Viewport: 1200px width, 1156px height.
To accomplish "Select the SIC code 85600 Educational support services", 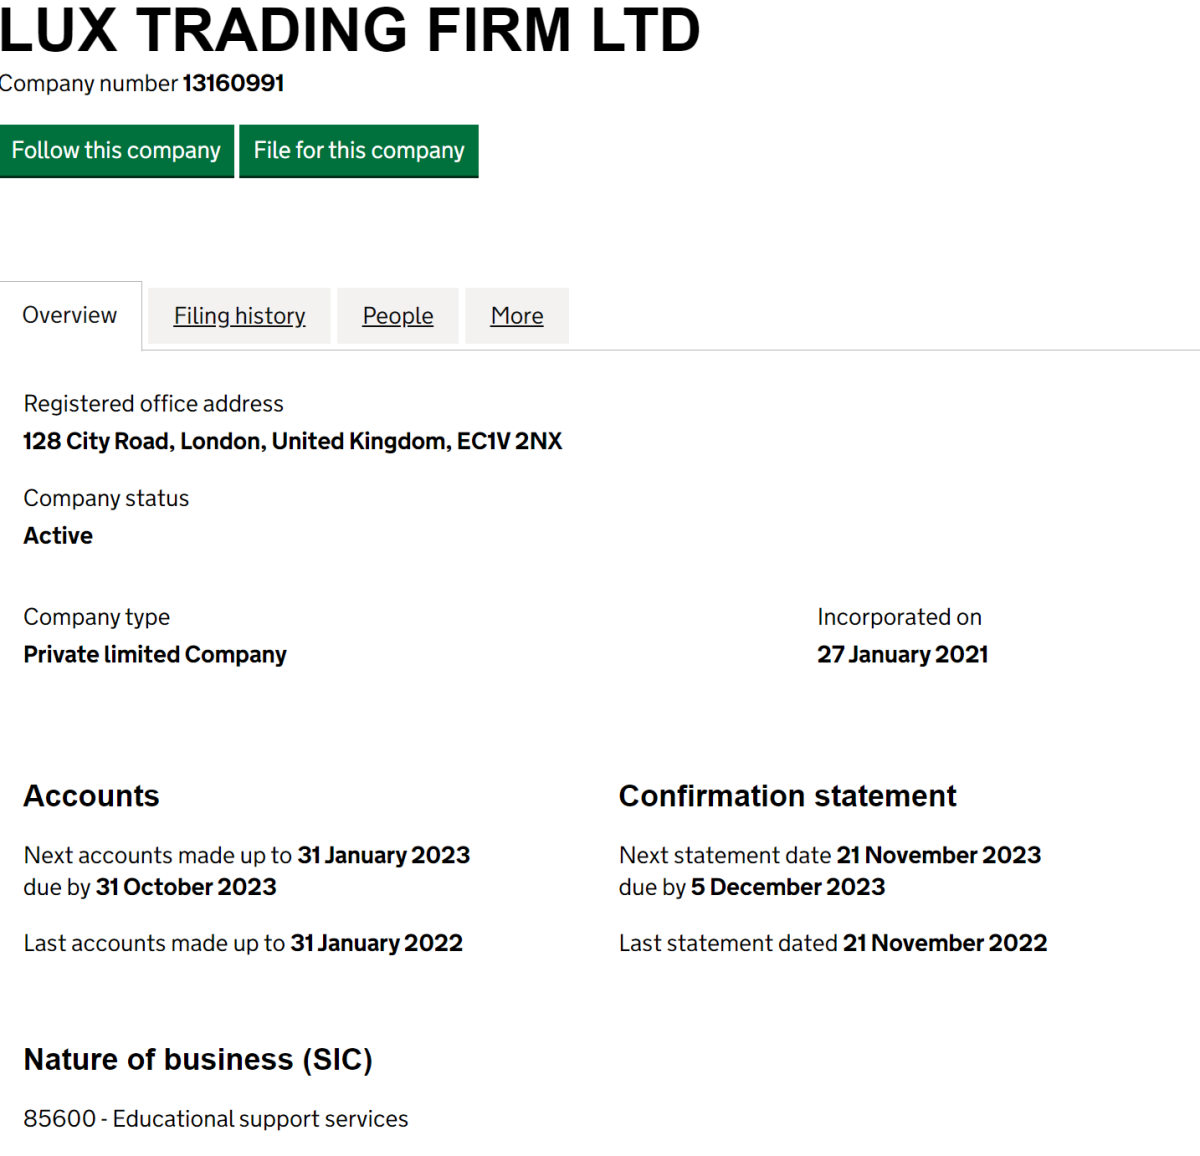I will pos(216,1118).
